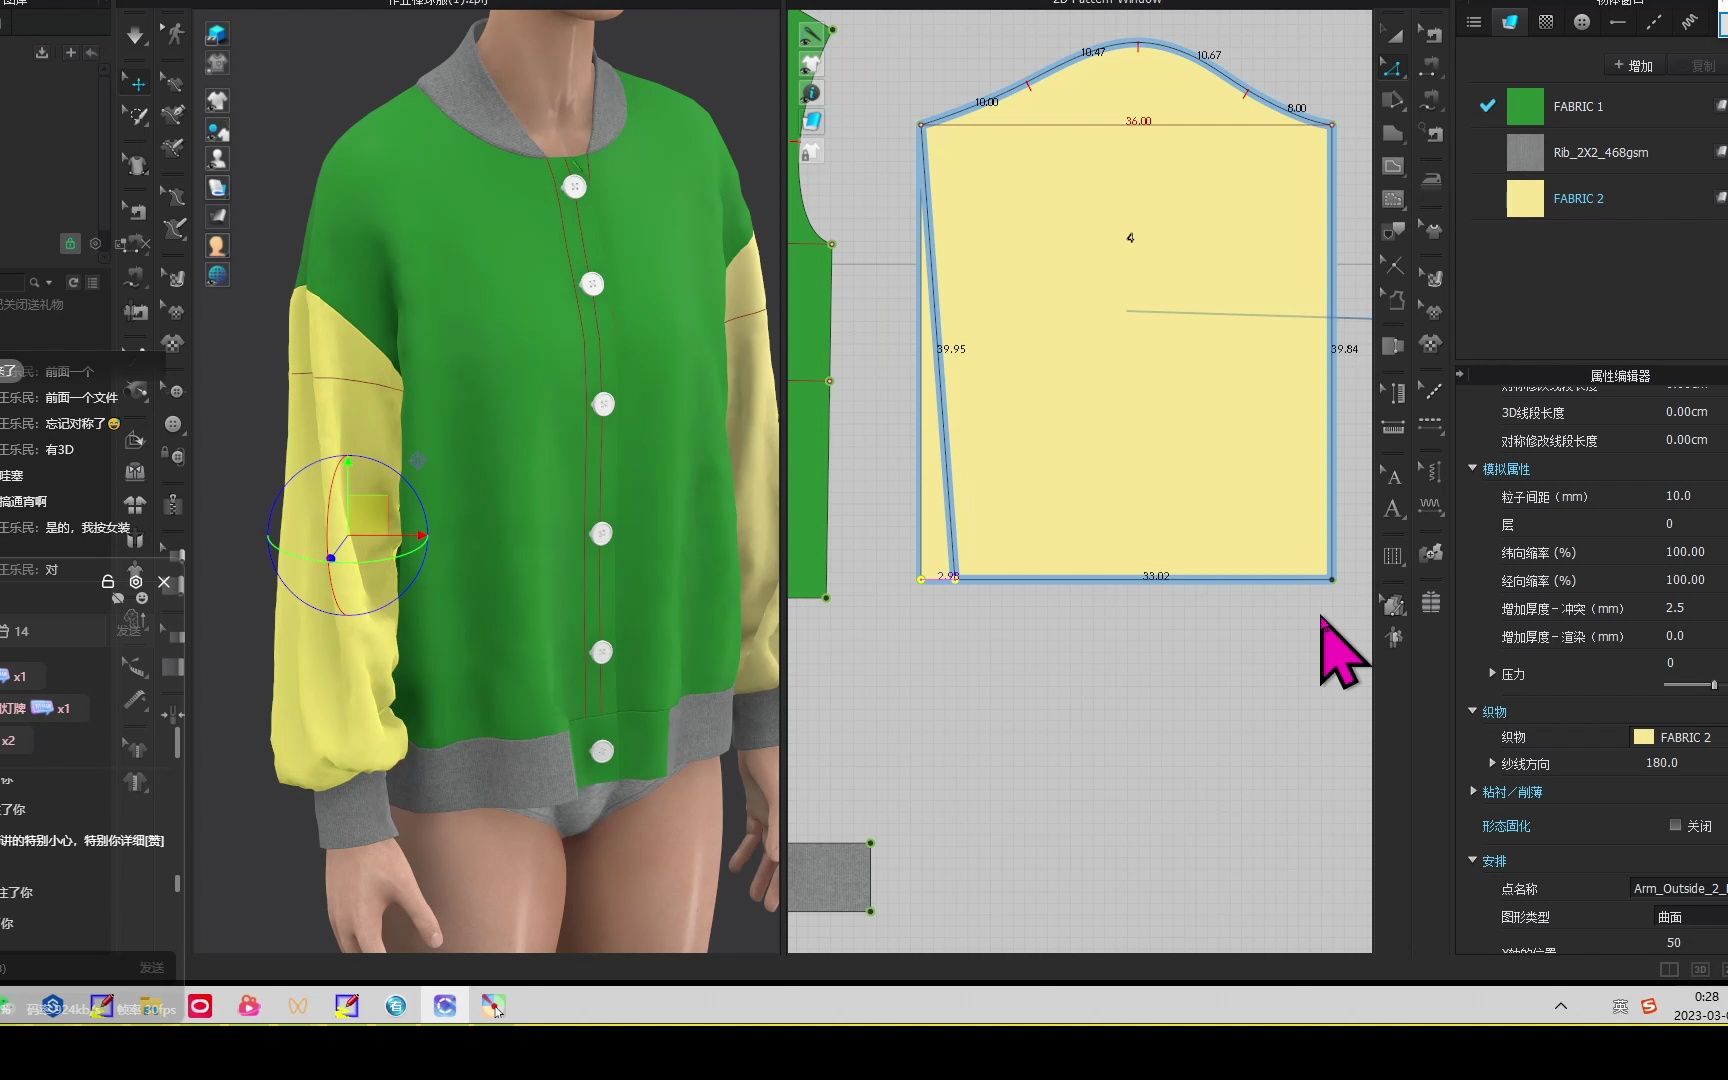The image size is (1728, 1080).
Task: Close the gizmo options with X icon
Action: 164,582
